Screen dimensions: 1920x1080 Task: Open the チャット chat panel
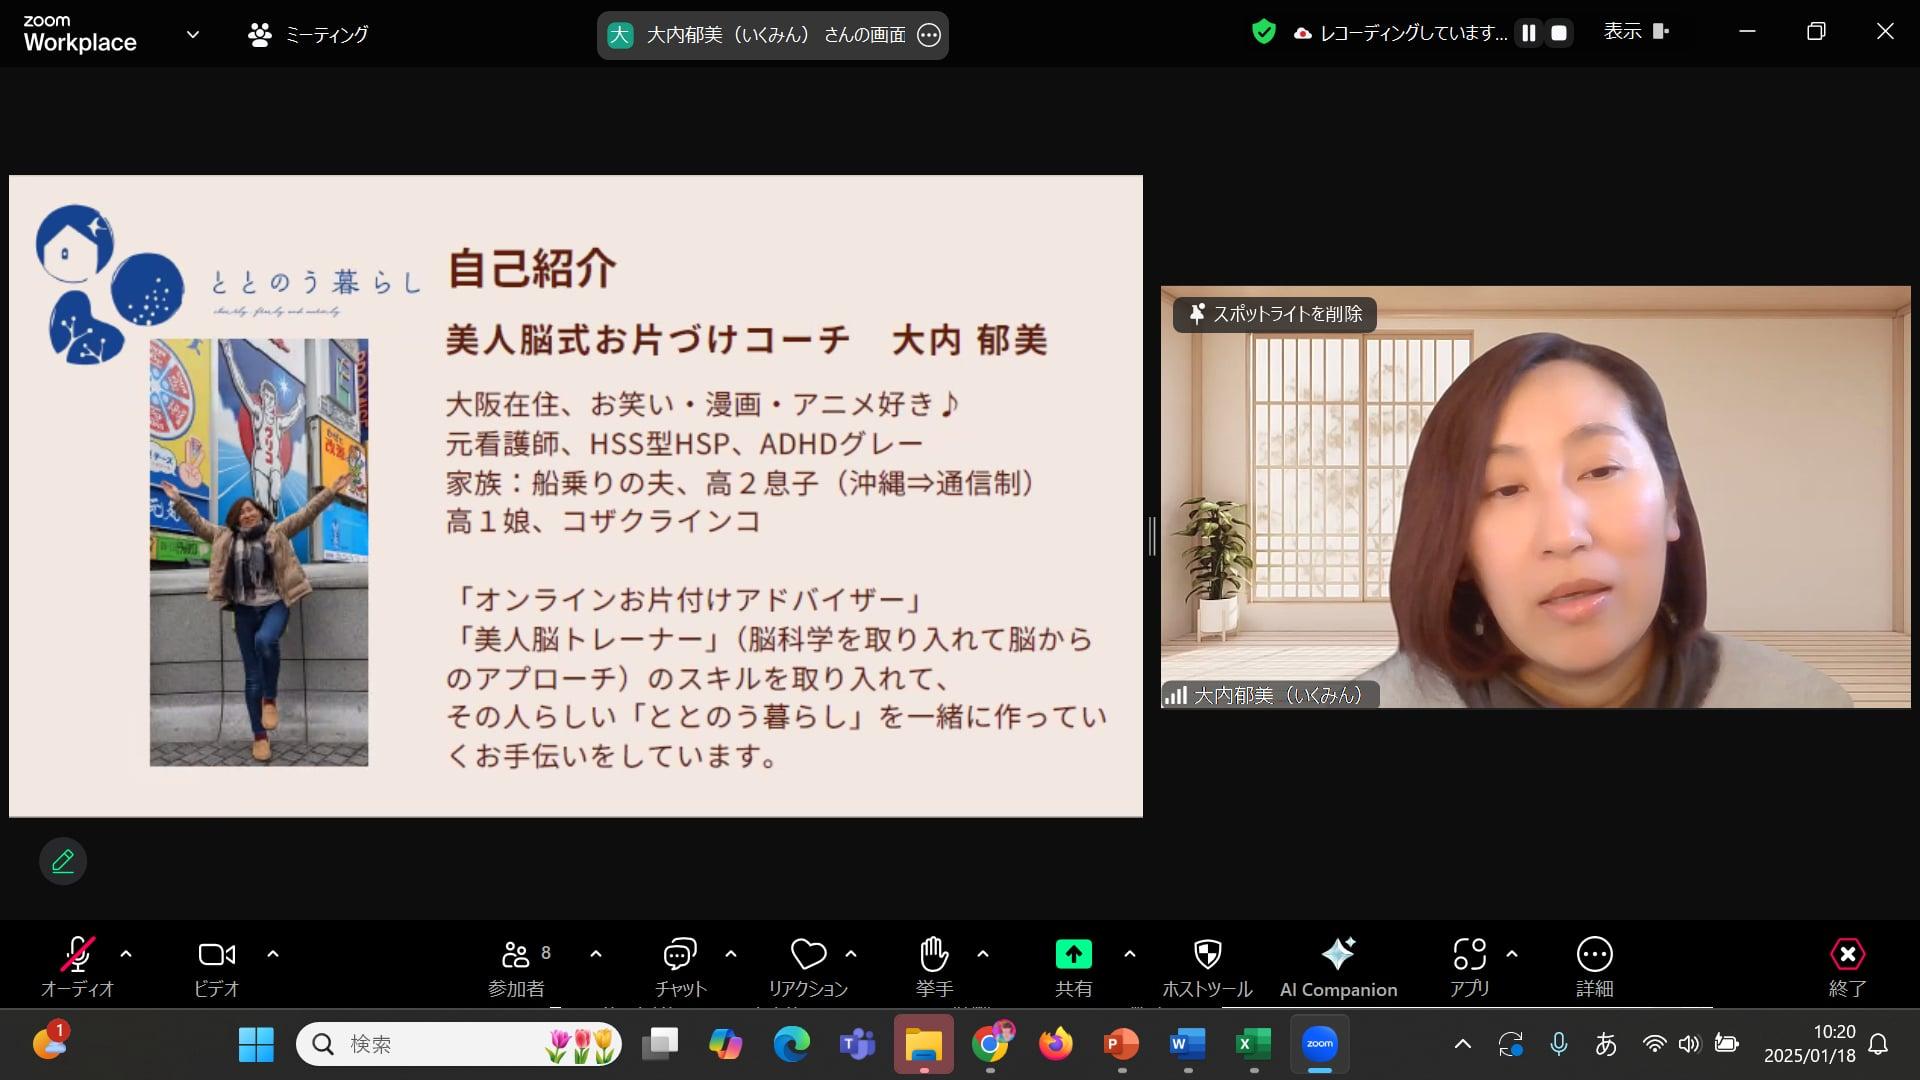tap(680, 964)
